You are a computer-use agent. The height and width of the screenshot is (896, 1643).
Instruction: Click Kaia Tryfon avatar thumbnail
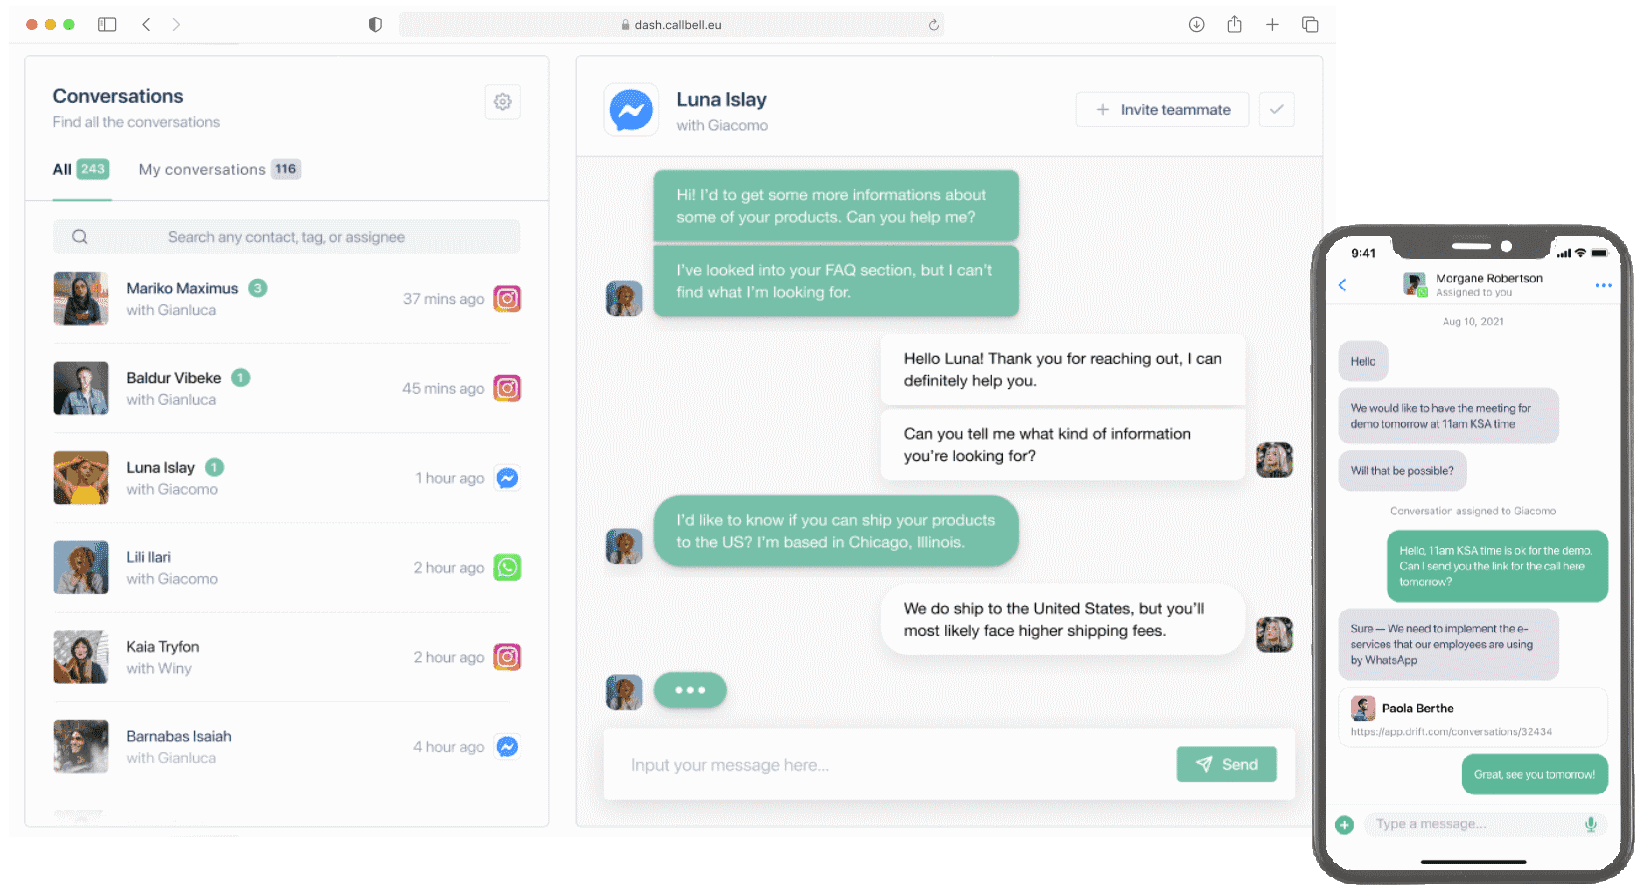point(81,657)
